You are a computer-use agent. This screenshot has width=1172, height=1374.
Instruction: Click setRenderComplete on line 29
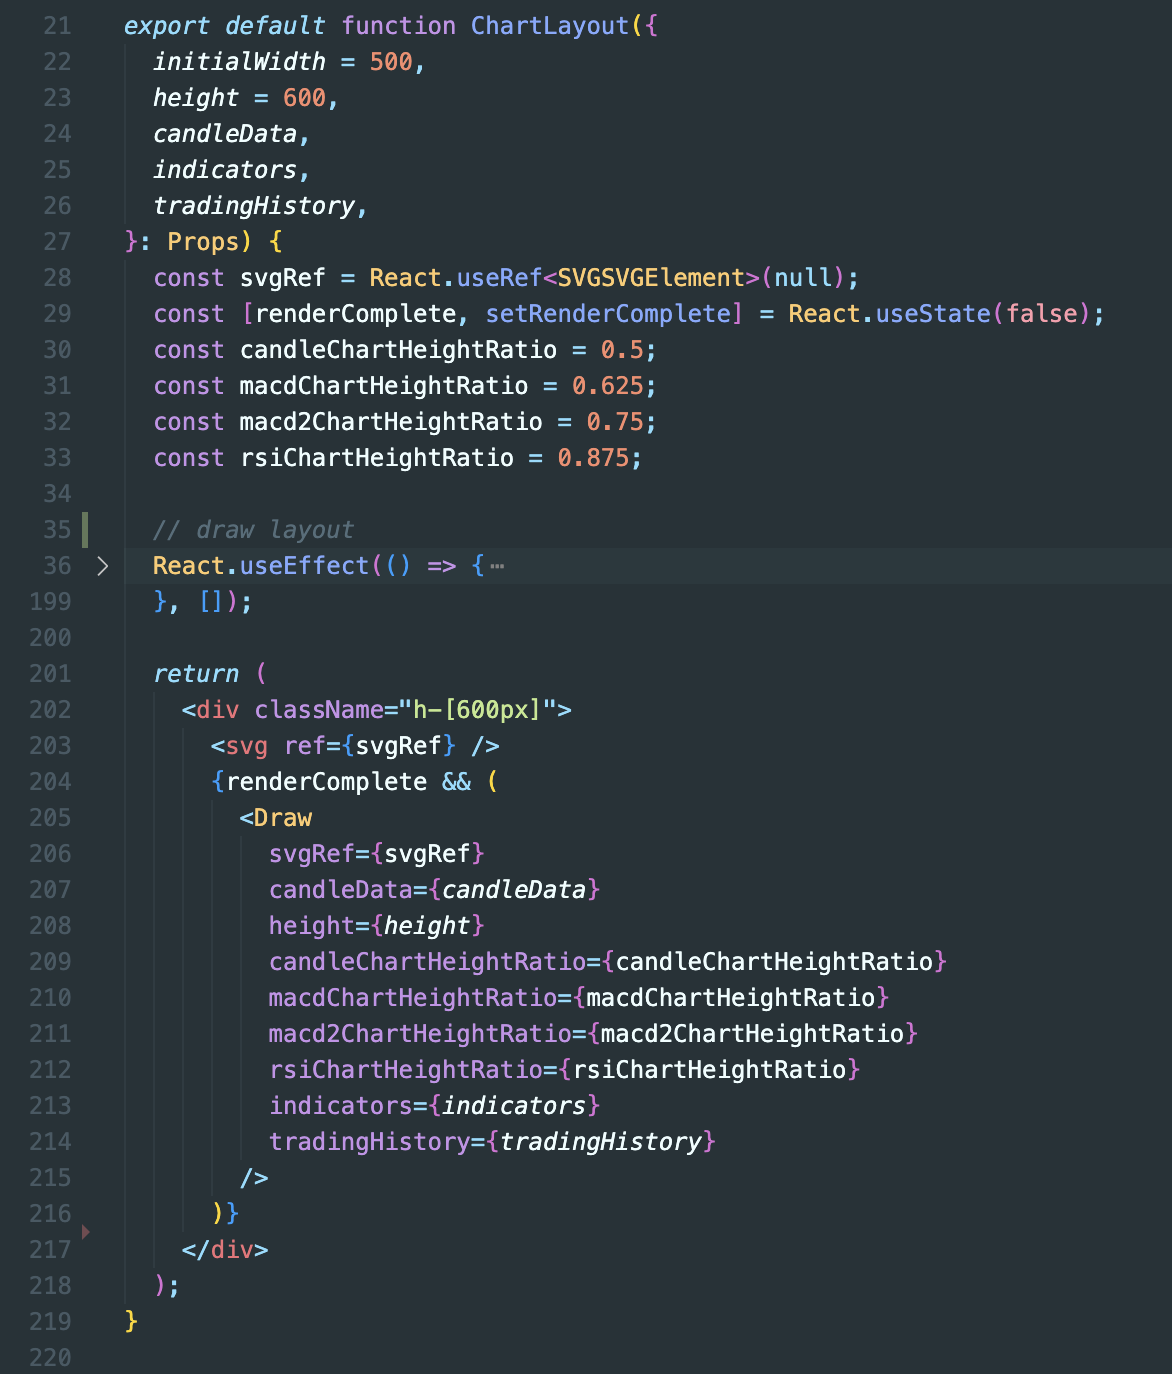608,314
